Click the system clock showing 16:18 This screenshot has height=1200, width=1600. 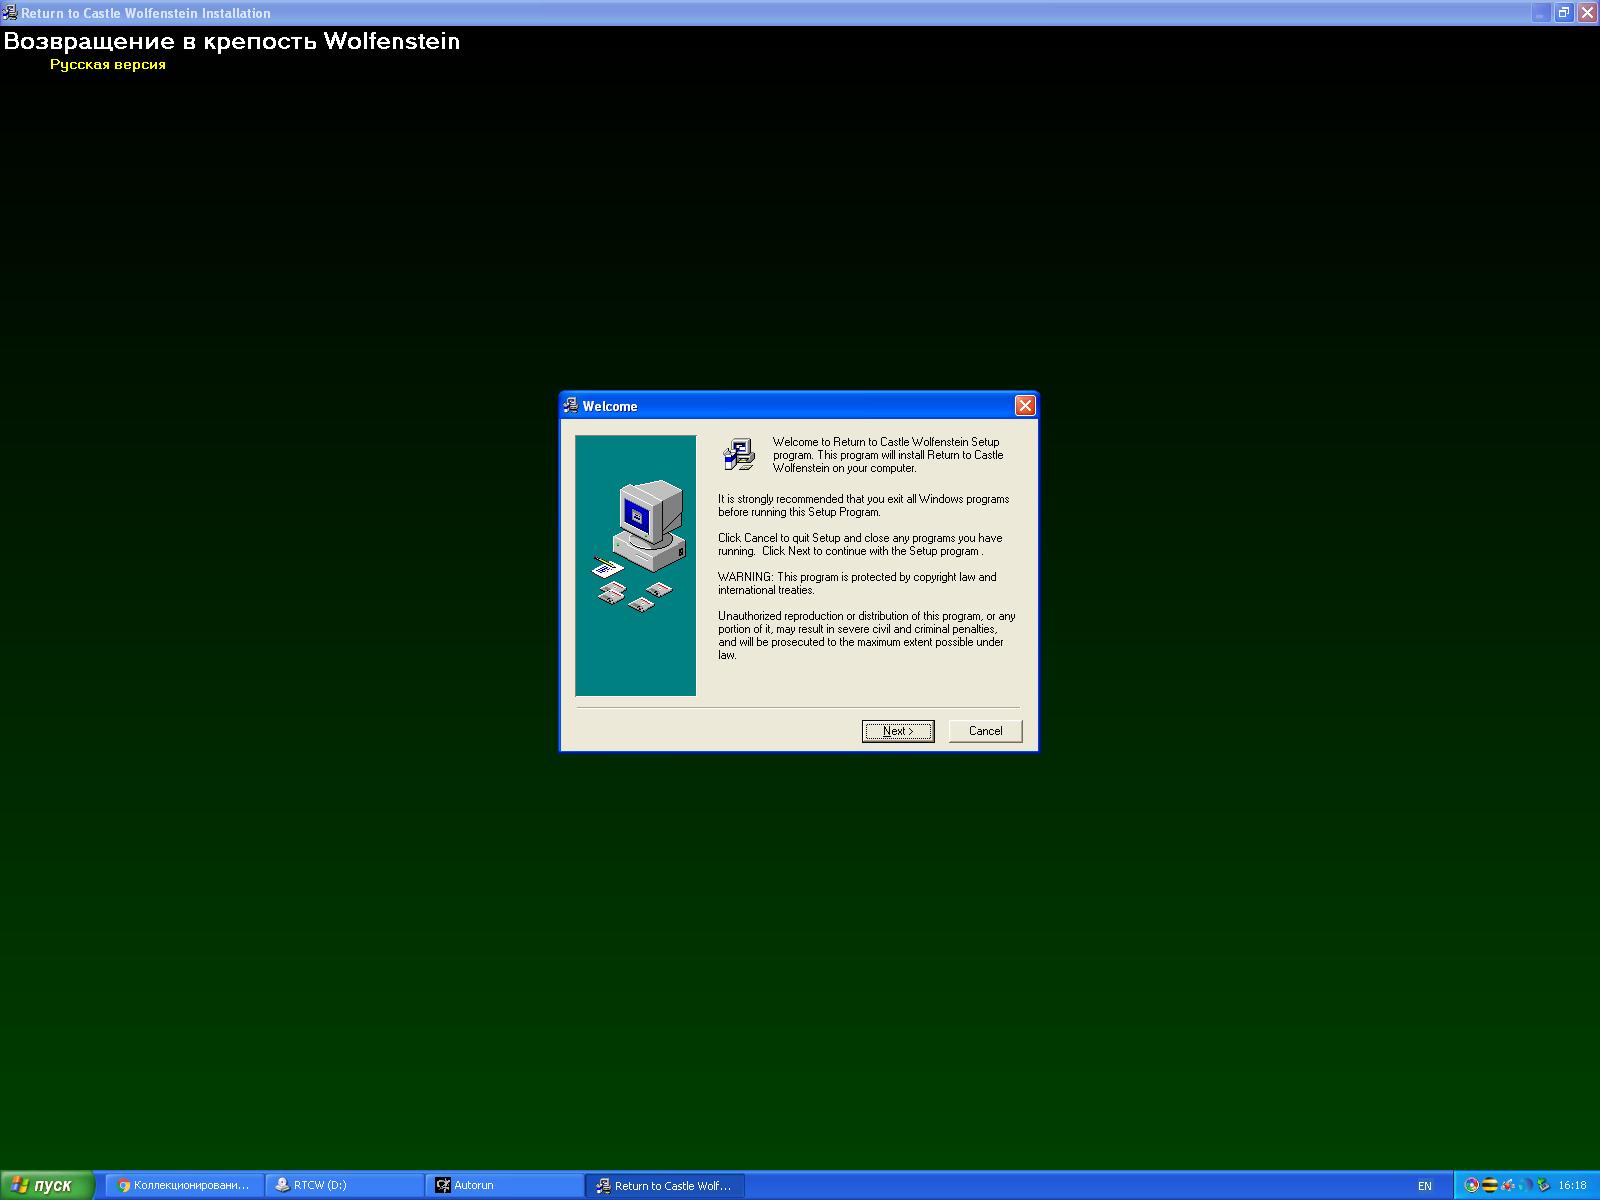(1572, 1186)
